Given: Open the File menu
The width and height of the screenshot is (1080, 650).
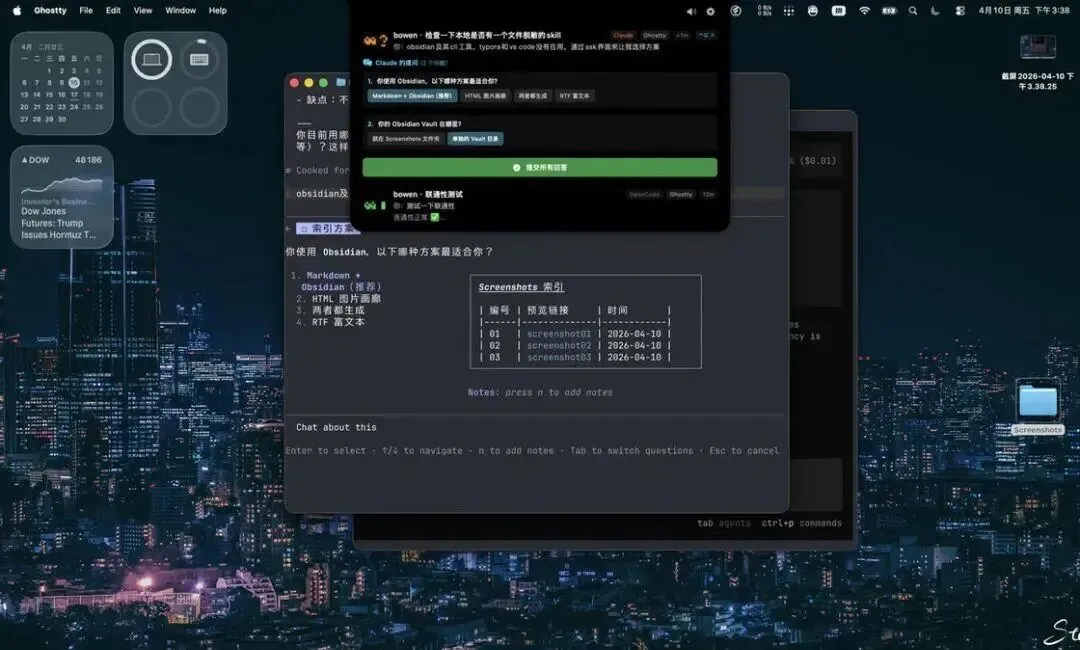Looking at the screenshot, I should 86,10.
